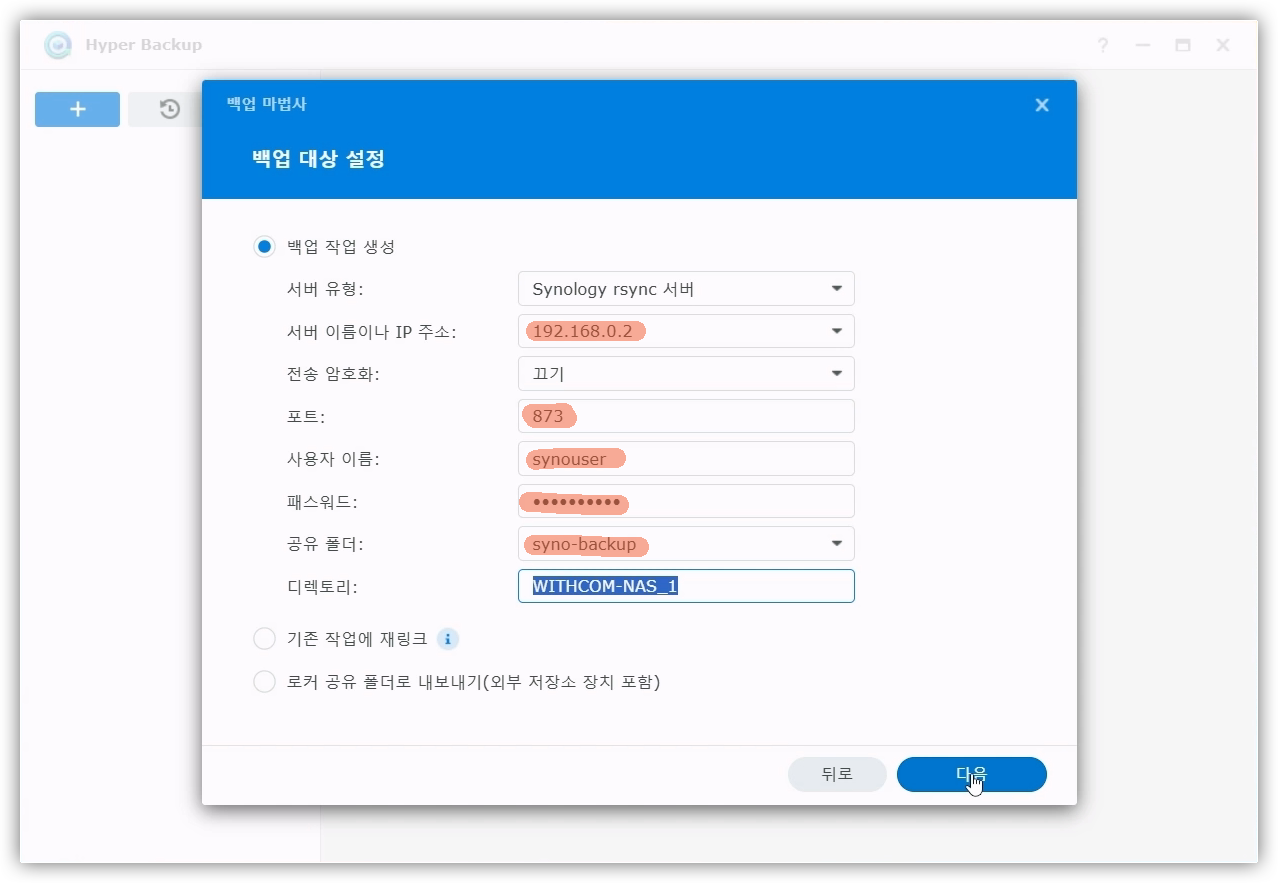Select the 기존 작업에 재링크 radio option

tap(264, 639)
